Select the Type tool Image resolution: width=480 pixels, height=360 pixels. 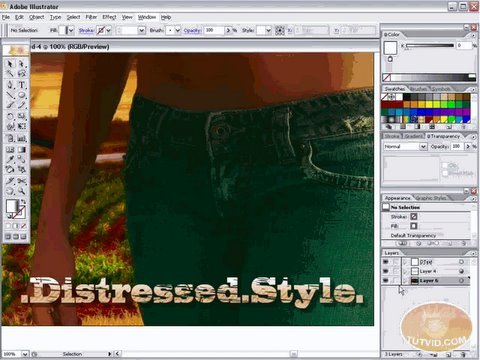pyautogui.click(x=22, y=85)
